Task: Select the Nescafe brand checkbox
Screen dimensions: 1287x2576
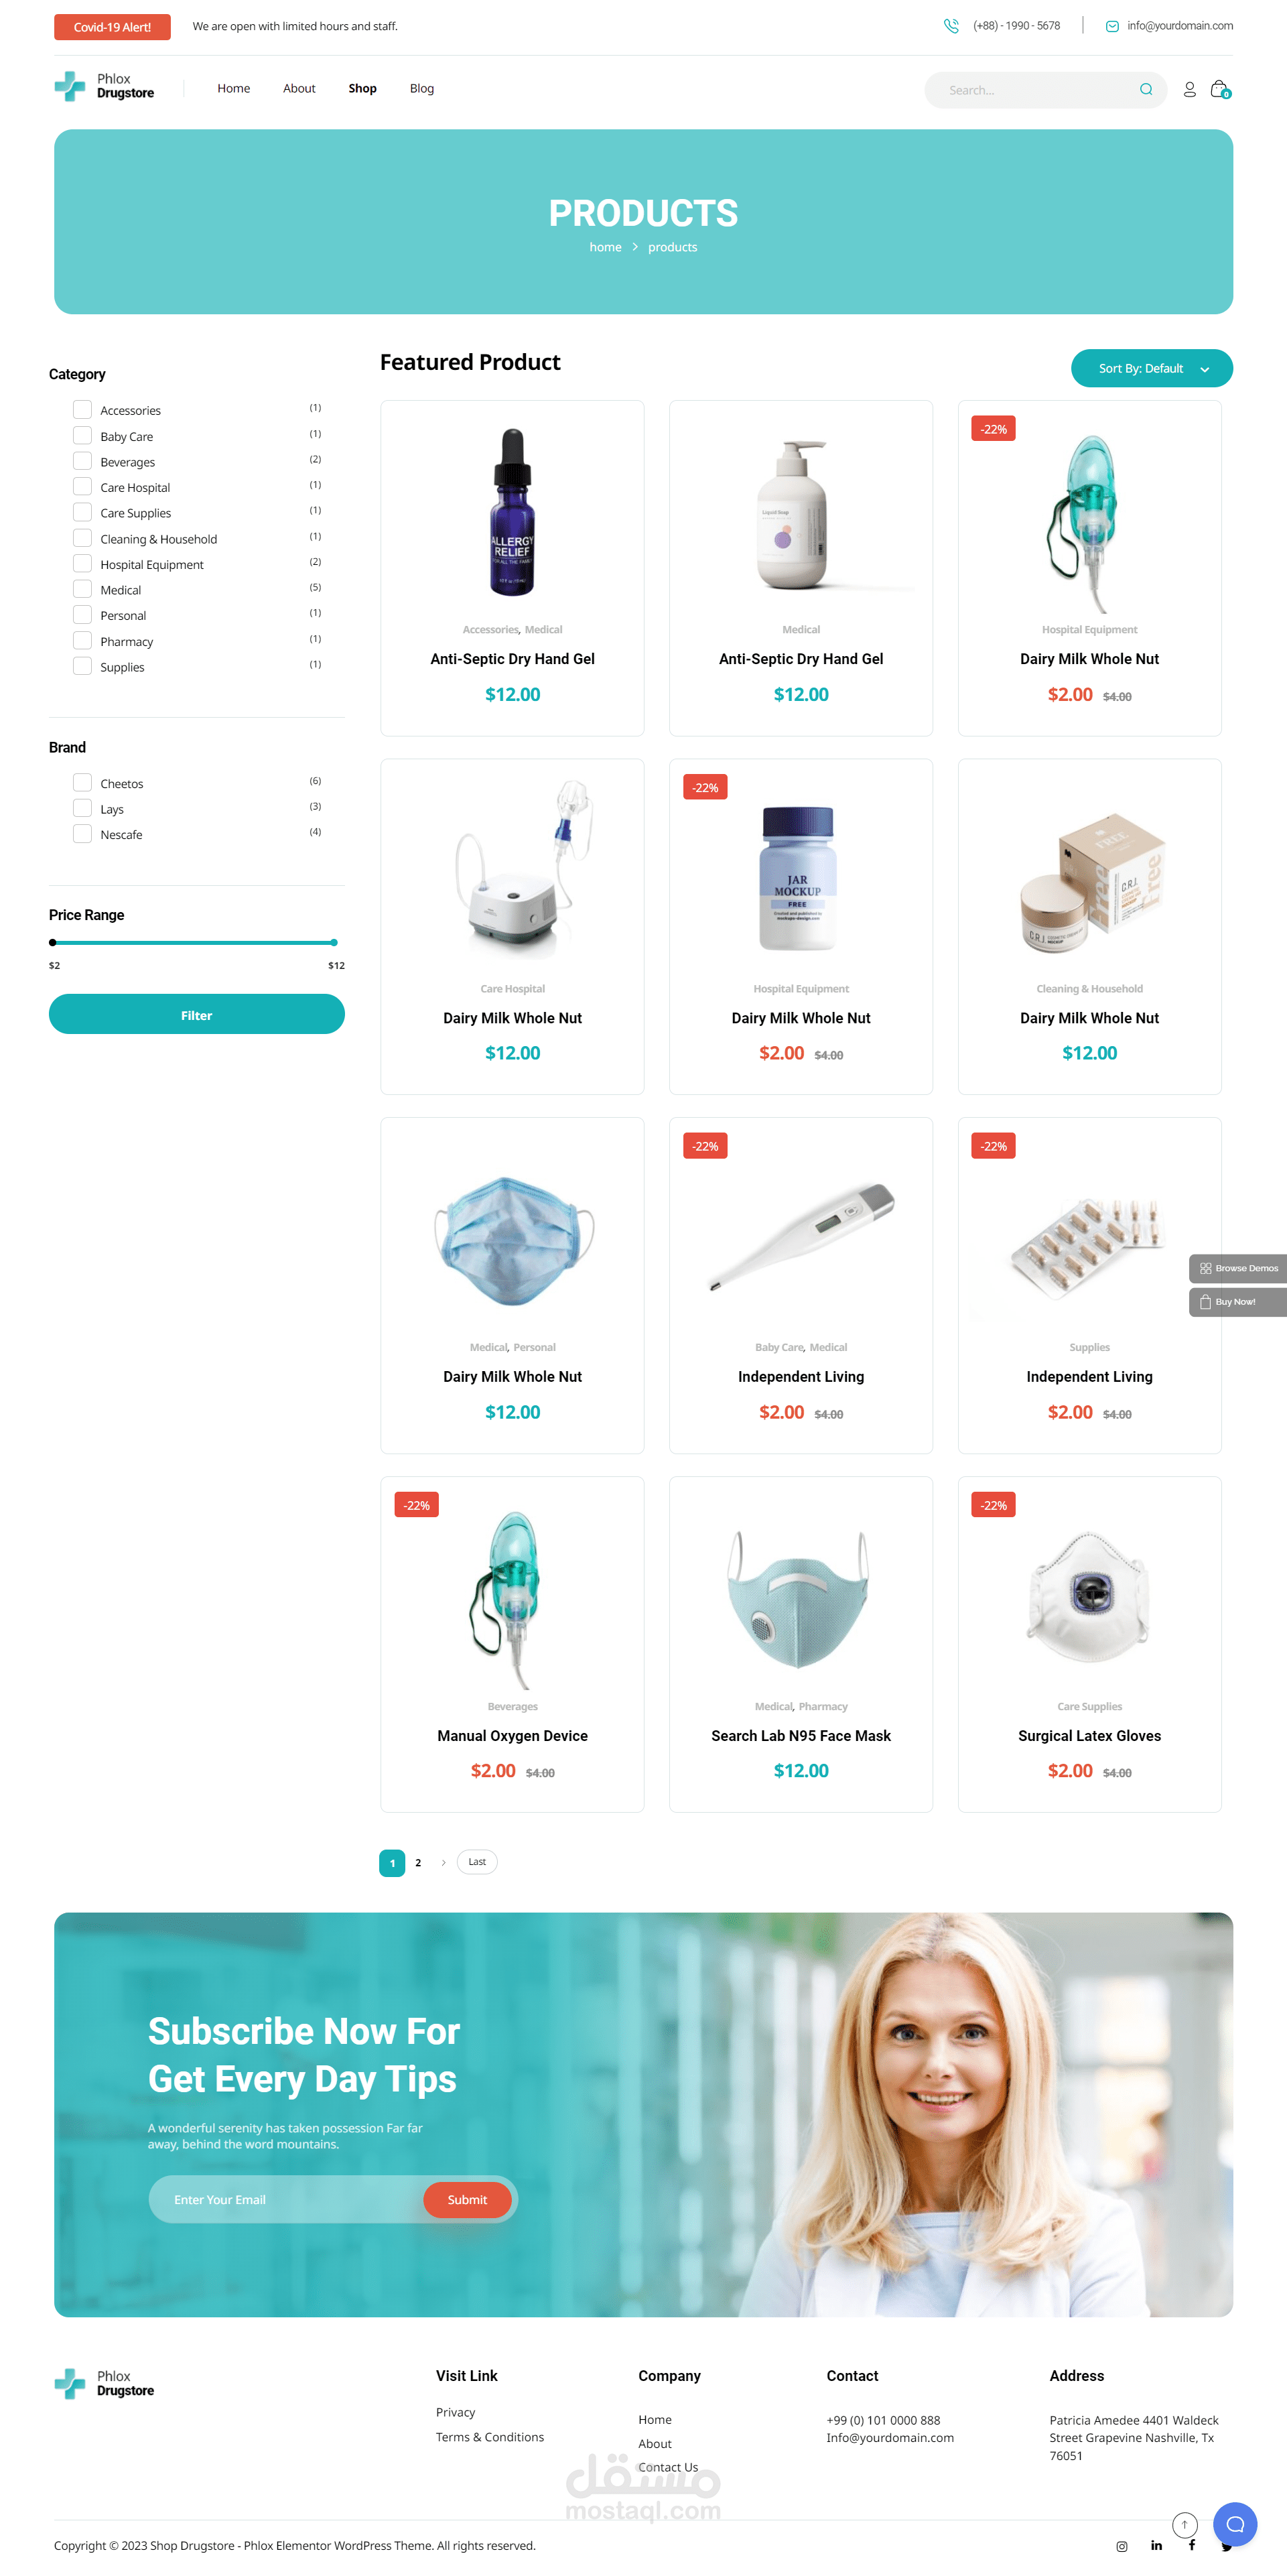Action: point(82,834)
